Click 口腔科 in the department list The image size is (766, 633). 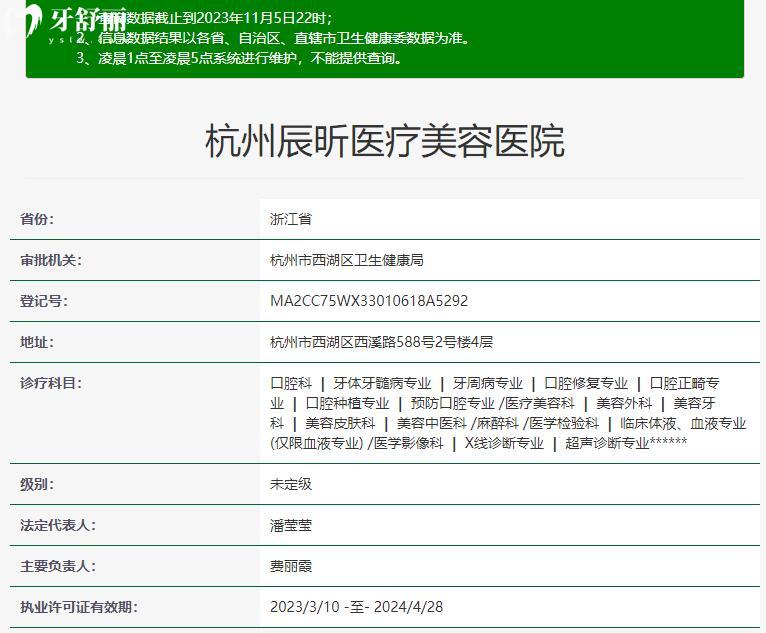click(x=291, y=383)
